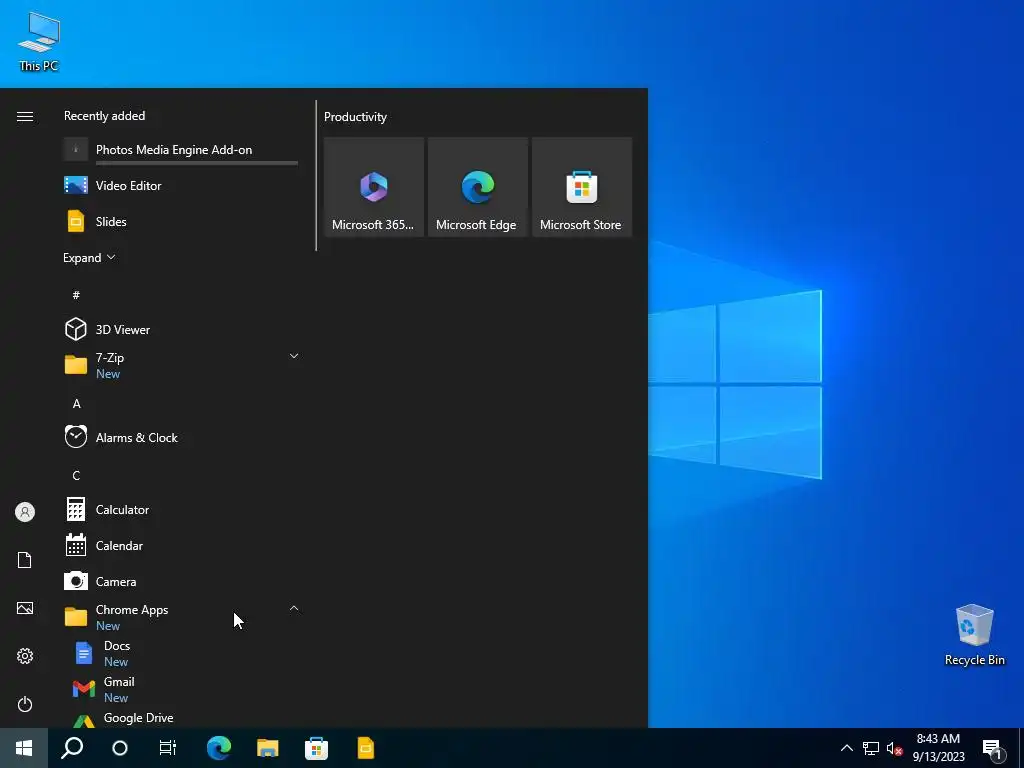Launch Alarms & Clock

181,438
